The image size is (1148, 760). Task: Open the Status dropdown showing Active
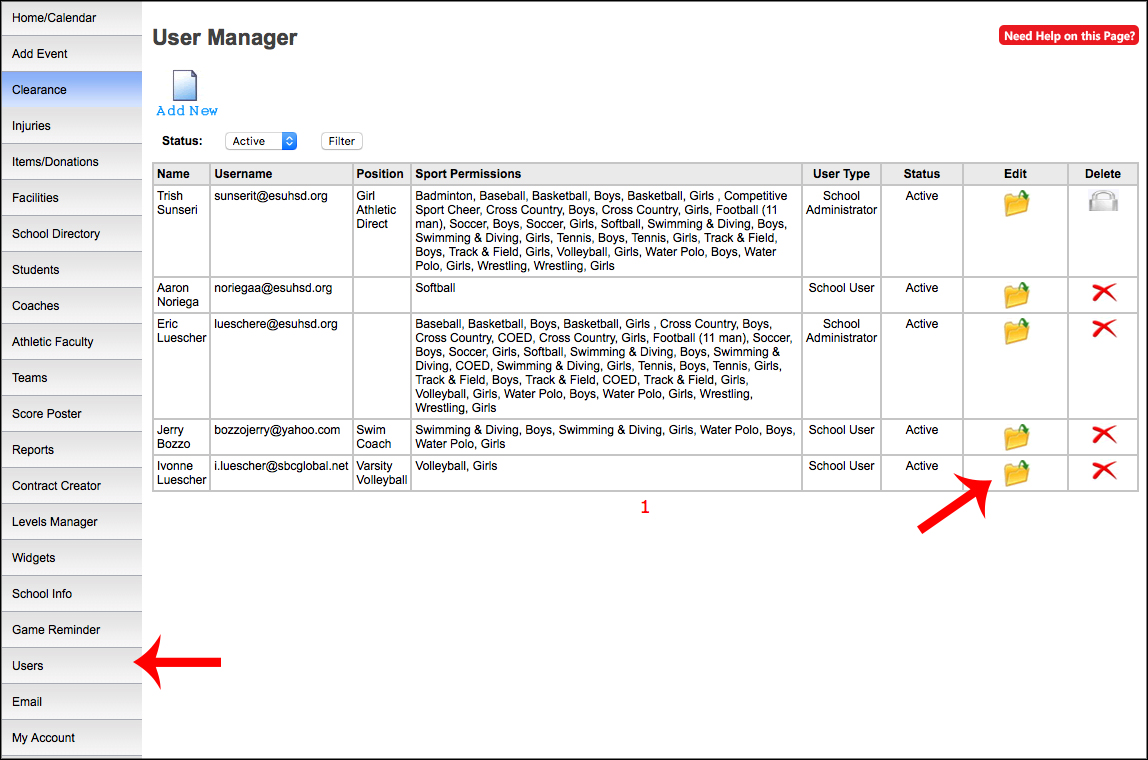261,141
